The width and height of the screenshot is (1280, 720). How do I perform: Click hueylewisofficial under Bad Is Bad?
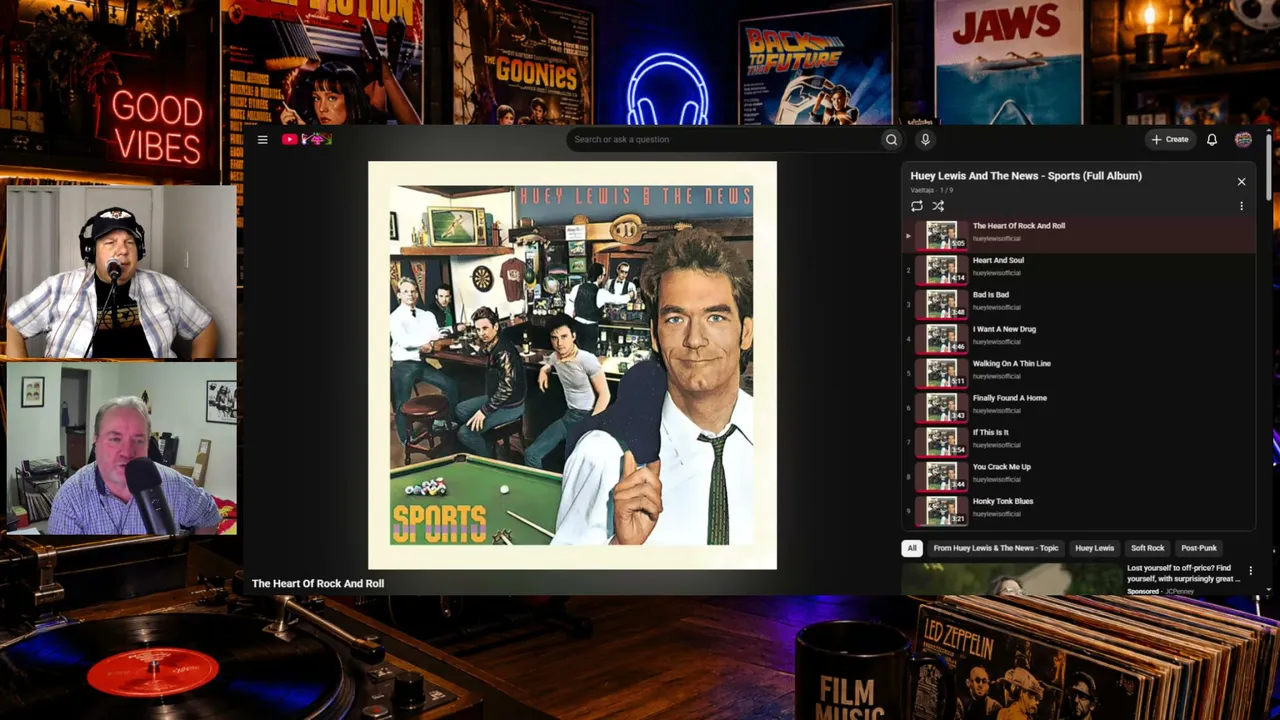pos(997,307)
